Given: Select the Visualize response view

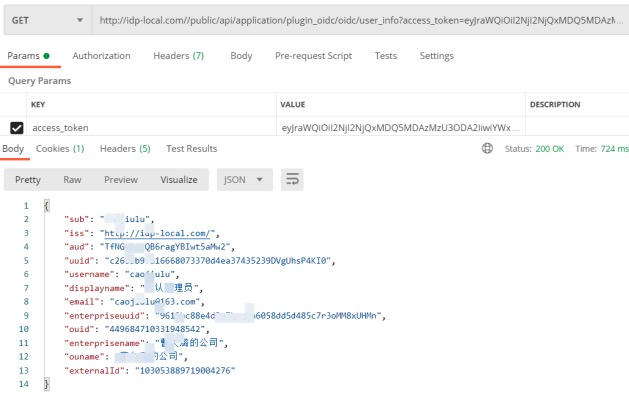Looking at the screenshot, I should (179, 180).
